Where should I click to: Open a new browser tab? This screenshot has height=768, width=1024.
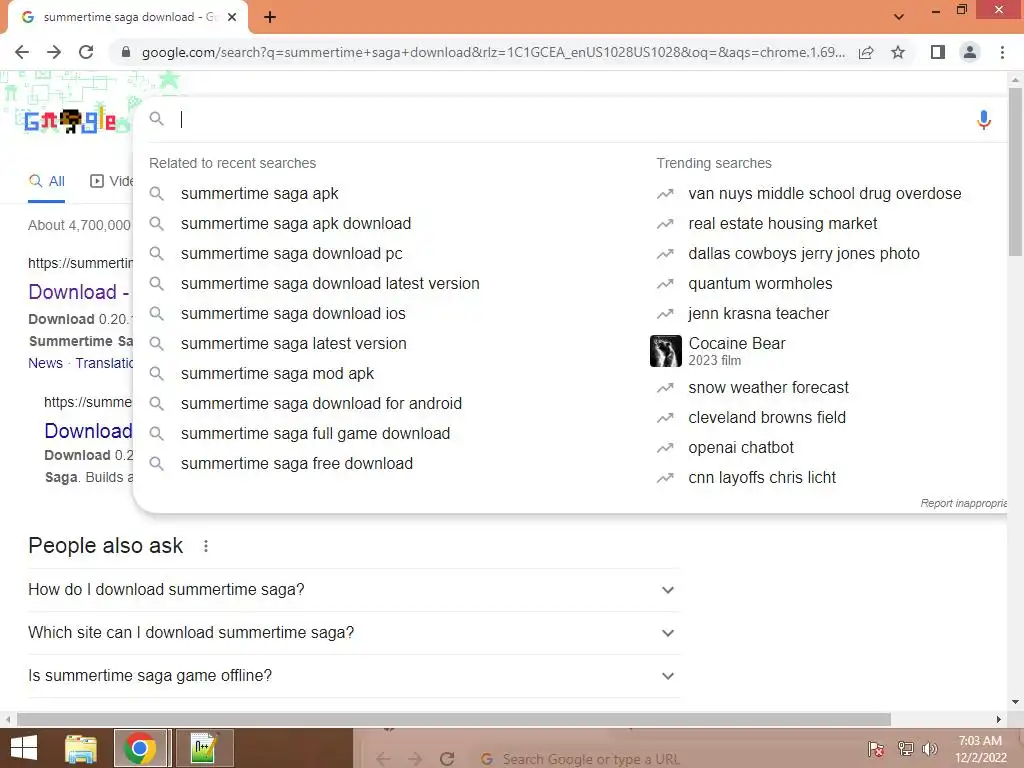270,17
